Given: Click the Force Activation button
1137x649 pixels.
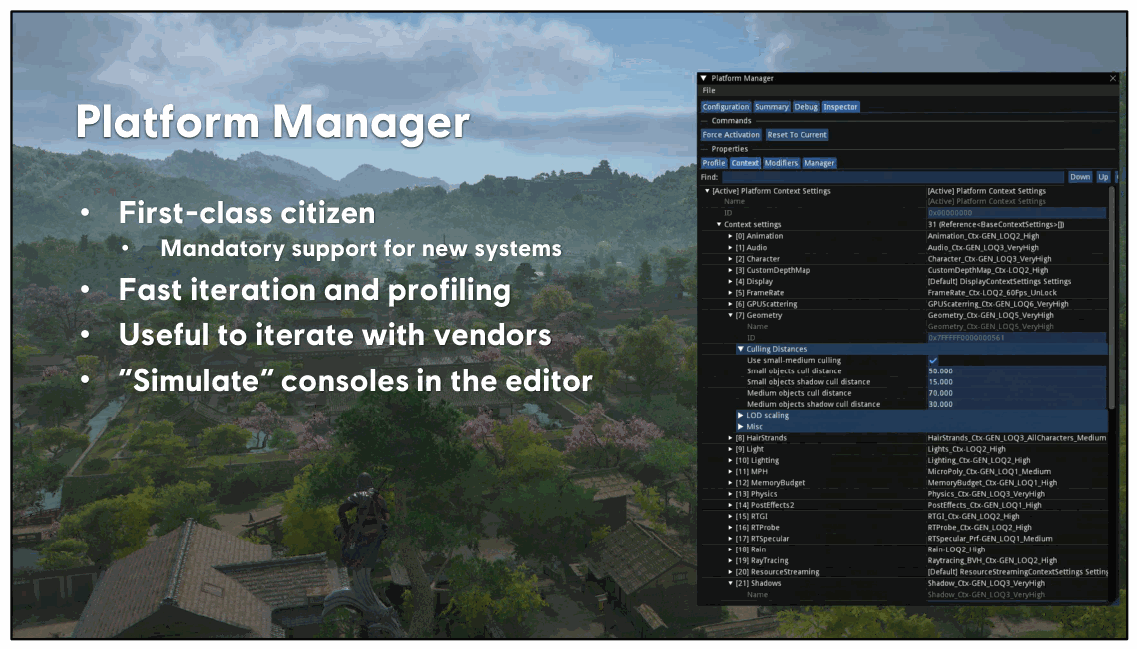Looking at the screenshot, I should point(731,135).
